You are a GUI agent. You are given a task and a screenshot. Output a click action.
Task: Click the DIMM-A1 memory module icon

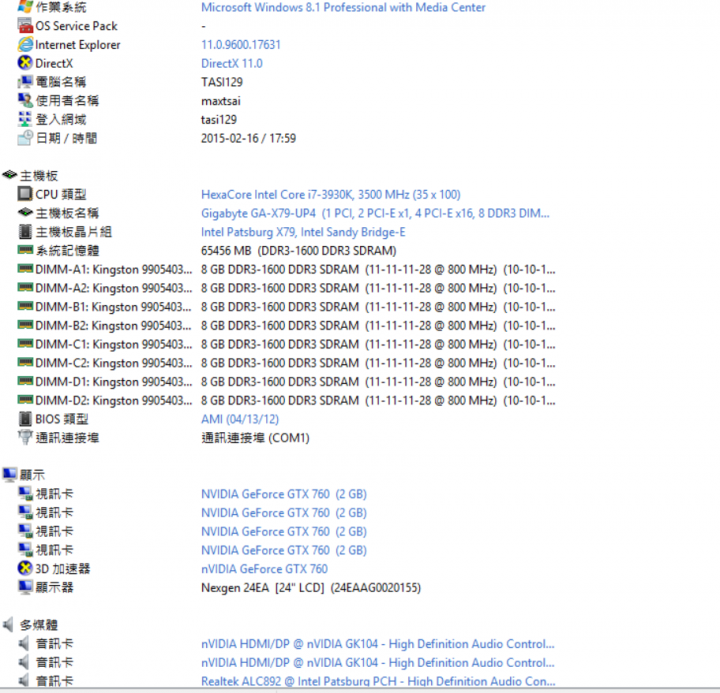tap(25, 269)
